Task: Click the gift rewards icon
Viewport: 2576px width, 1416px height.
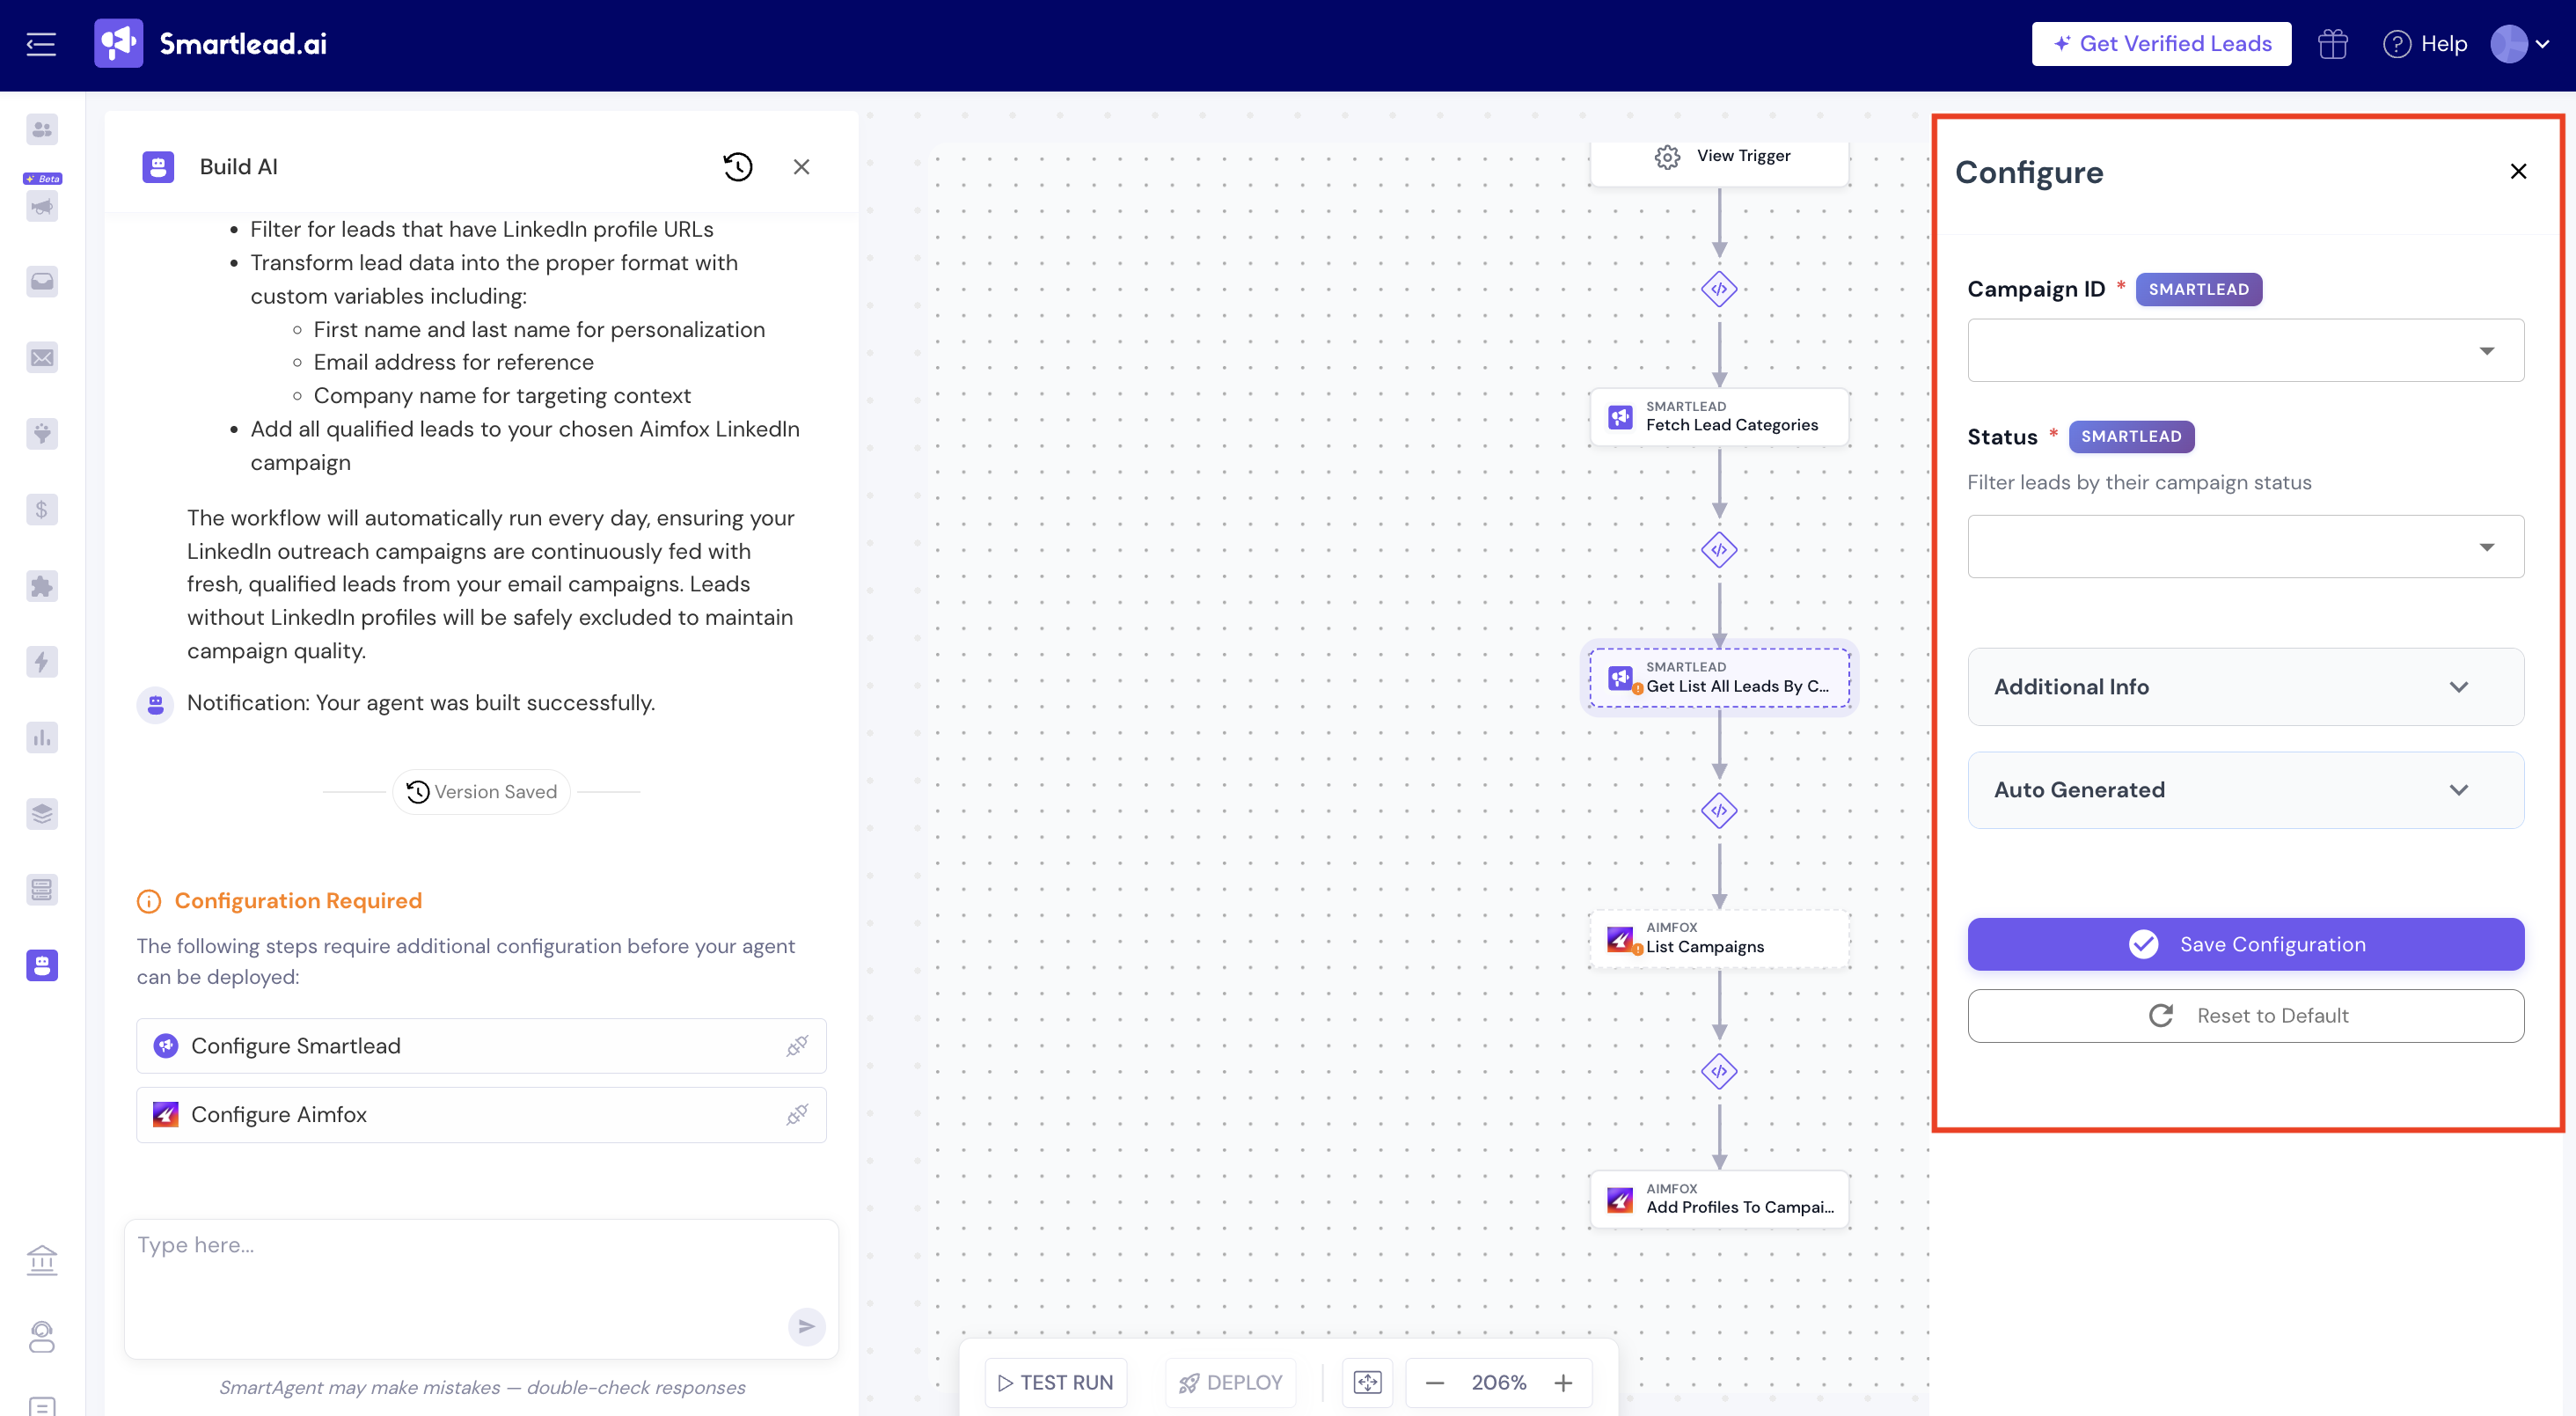Action: click(2332, 44)
